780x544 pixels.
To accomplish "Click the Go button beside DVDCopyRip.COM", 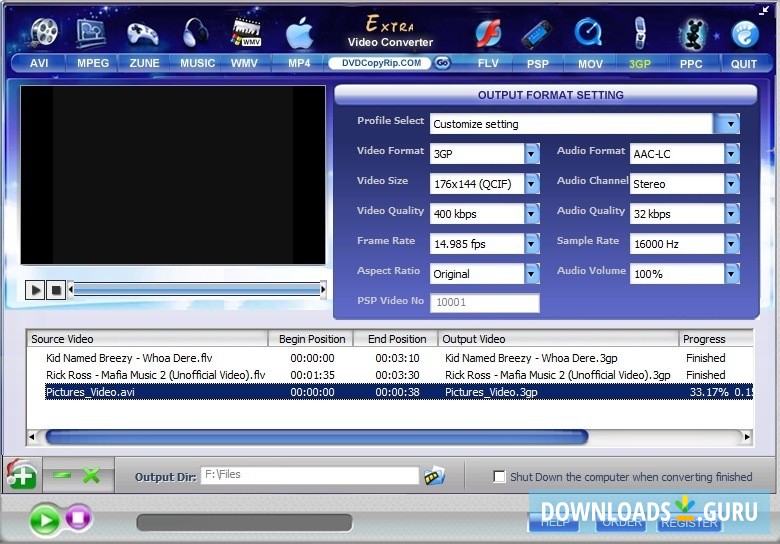I will click(442, 63).
